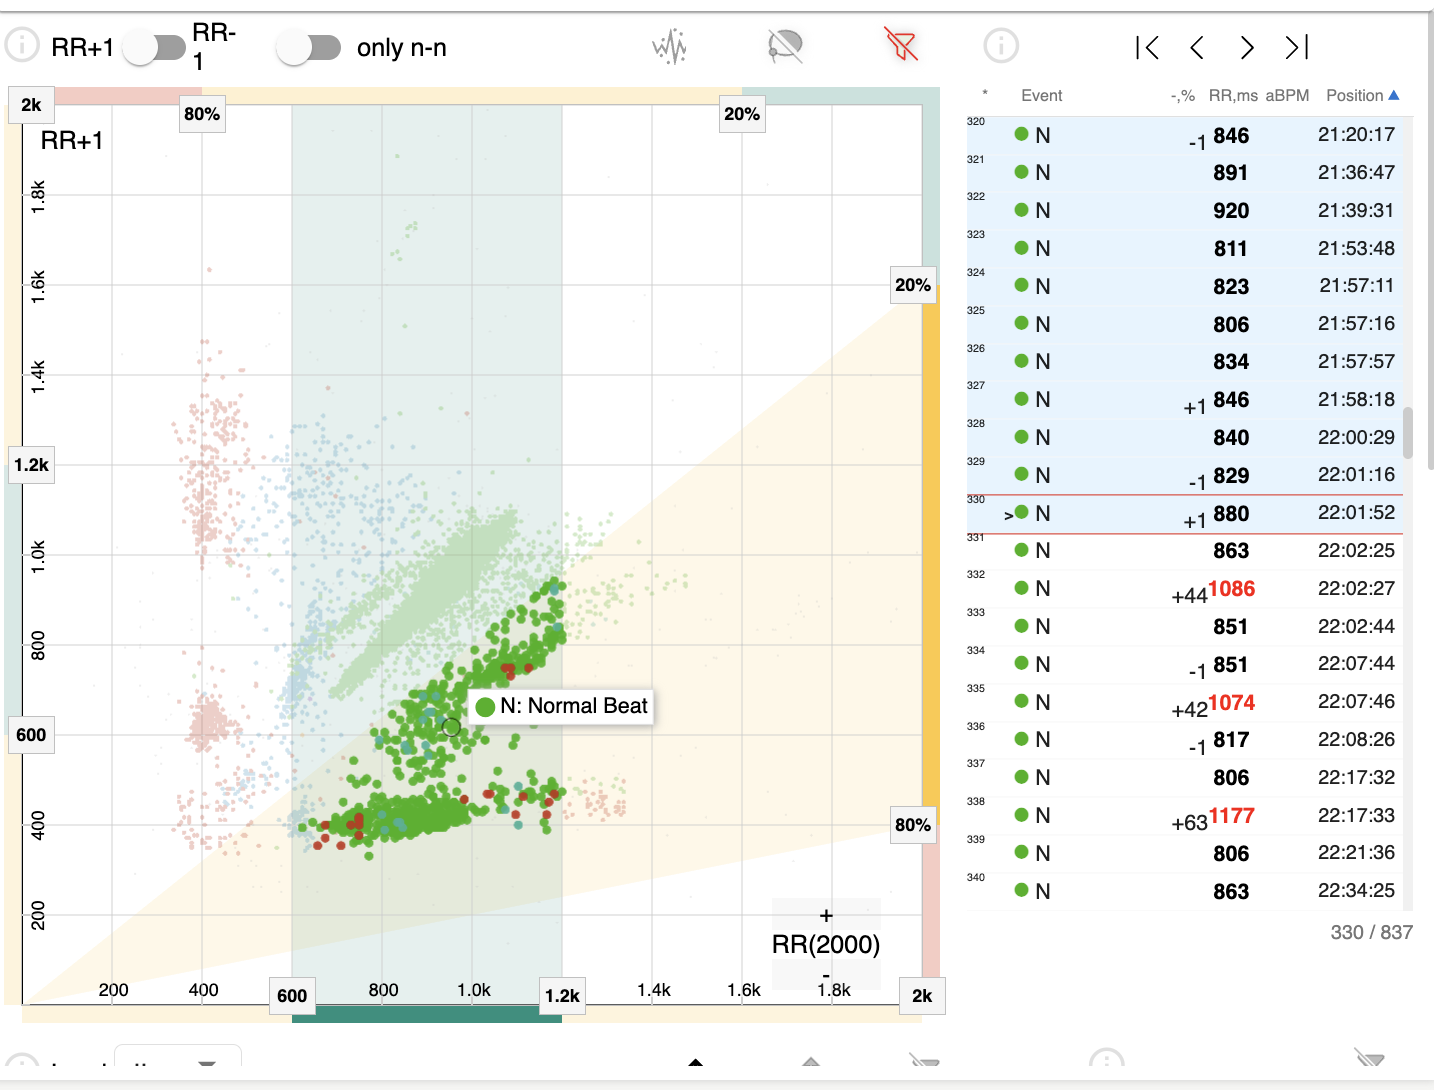
Task: Click the Event column header
Action: (1041, 95)
